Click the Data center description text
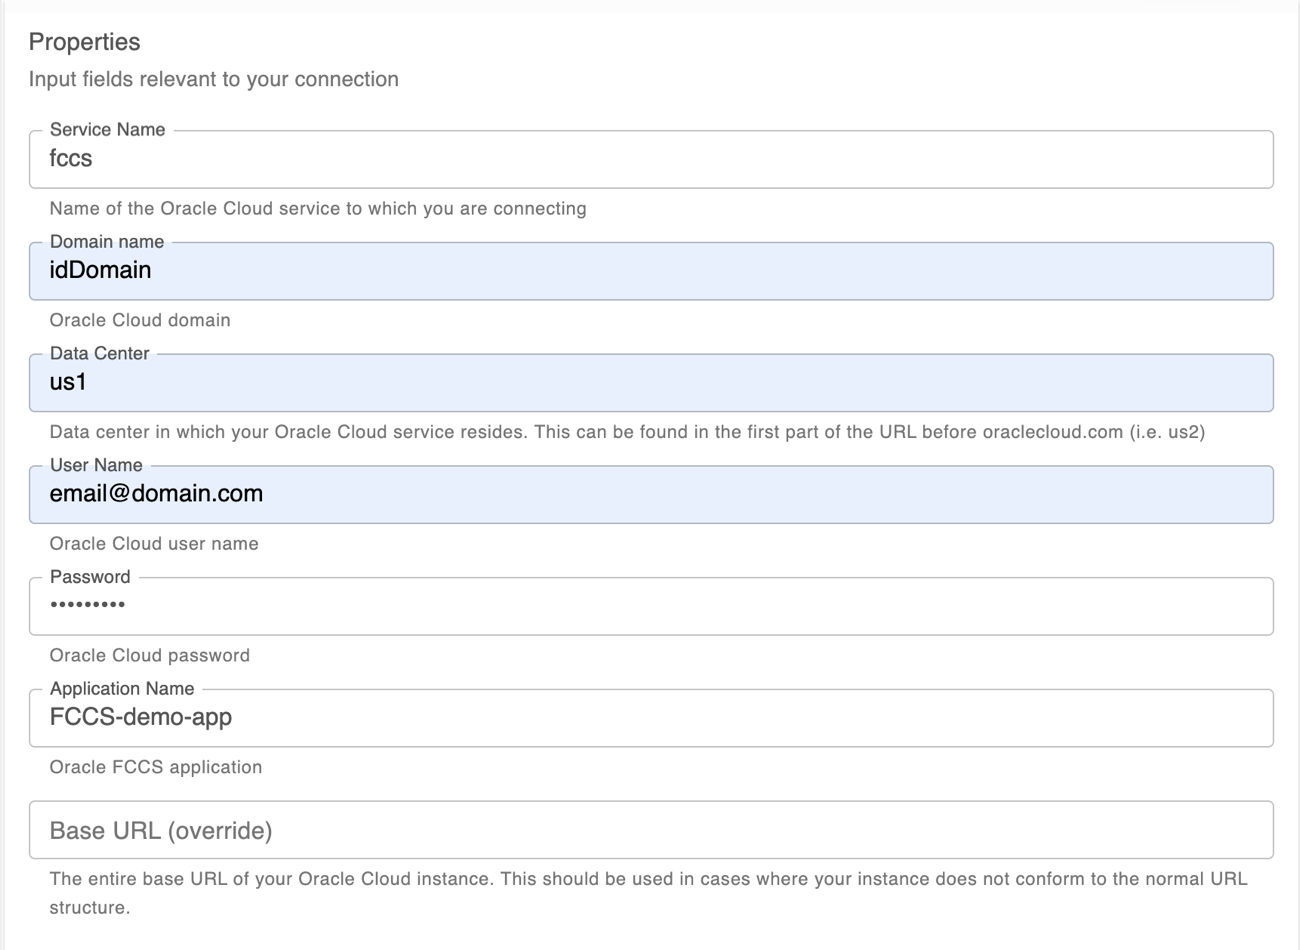1300x950 pixels. click(627, 432)
